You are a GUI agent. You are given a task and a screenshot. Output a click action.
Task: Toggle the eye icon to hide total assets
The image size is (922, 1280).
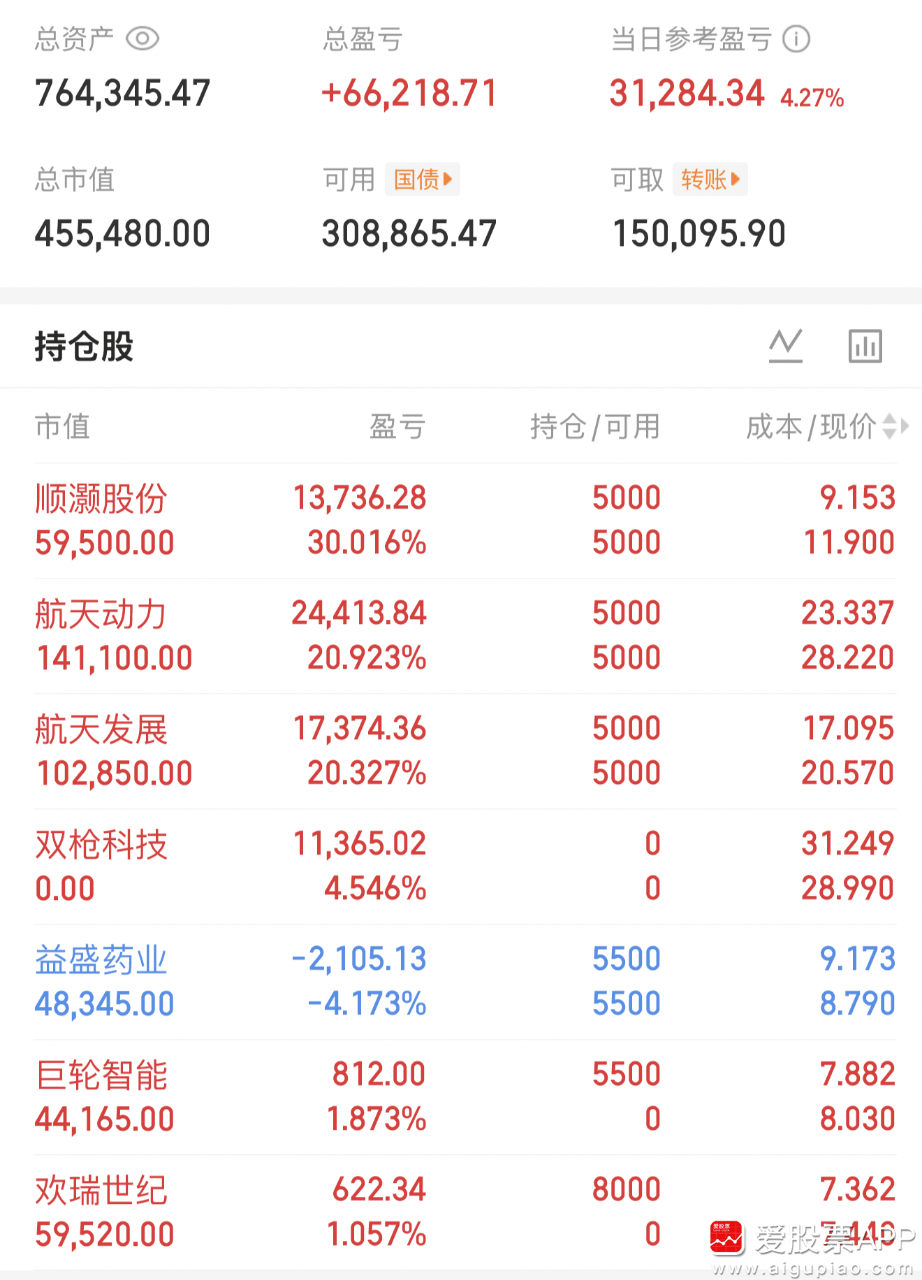[142, 39]
